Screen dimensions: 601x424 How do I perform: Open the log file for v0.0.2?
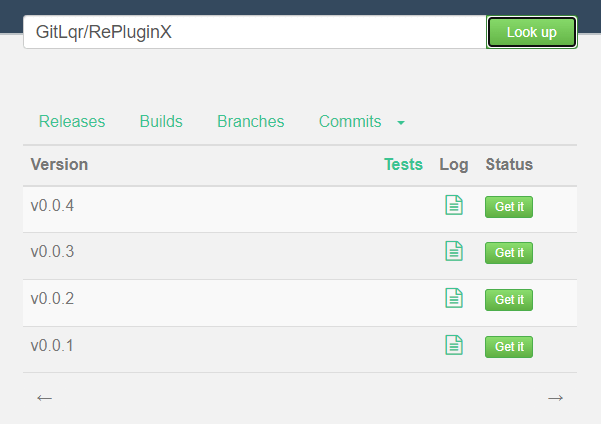454,298
